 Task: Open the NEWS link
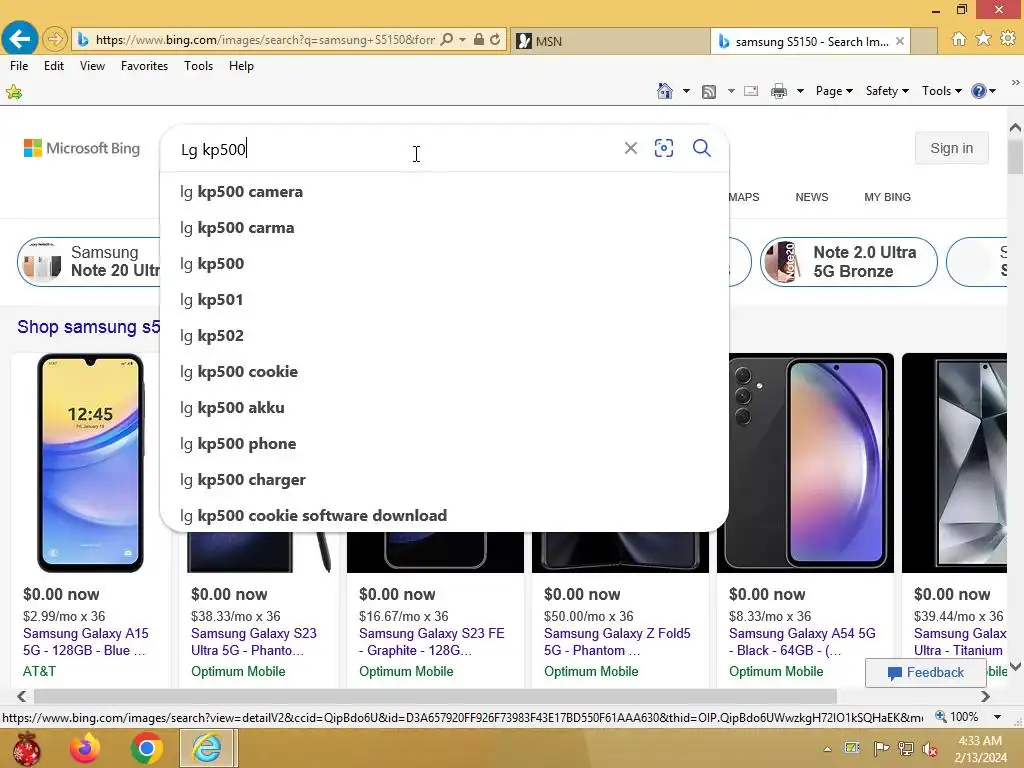812,197
